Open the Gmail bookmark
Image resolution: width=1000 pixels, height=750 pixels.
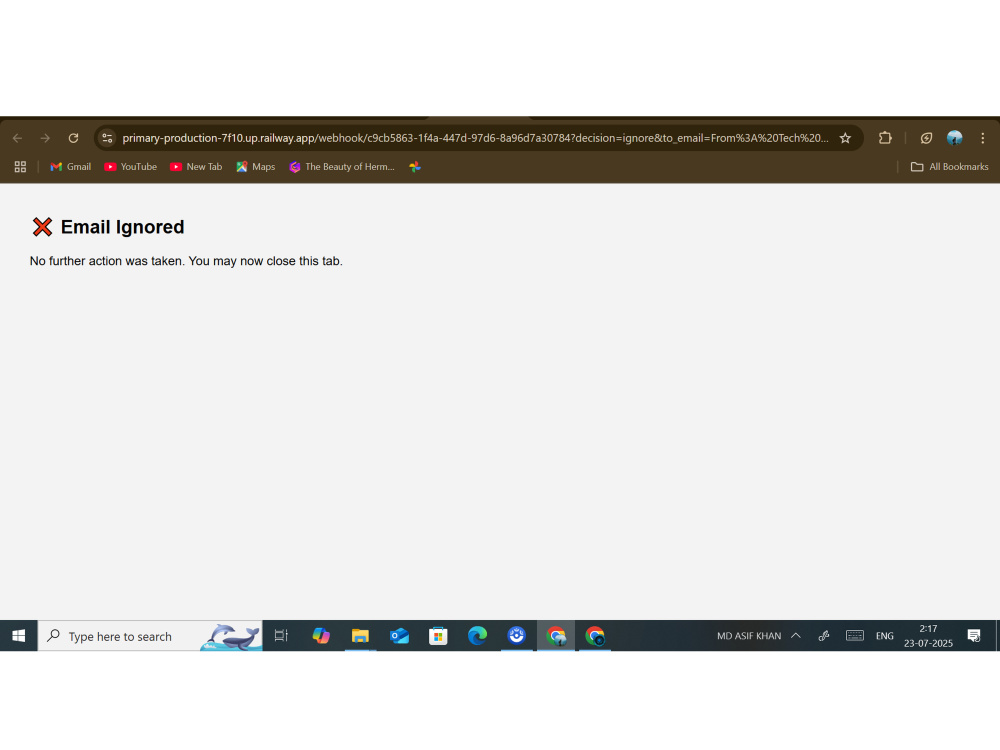[x=71, y=166]
